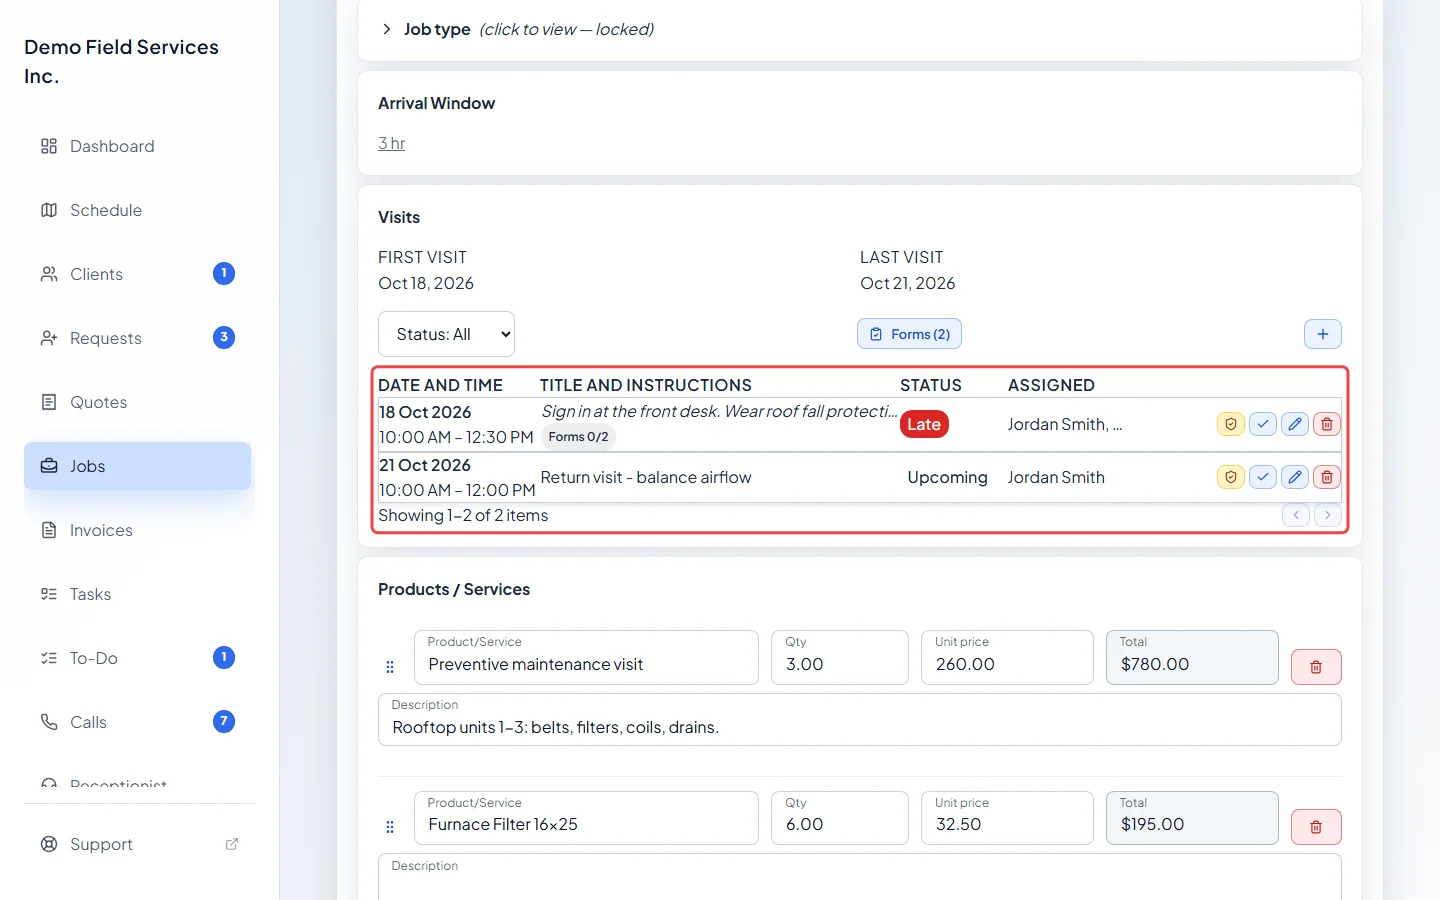The image size is (1440, 900).
Task: Click the phone icon beside Calls
Action: pos(49,722)
